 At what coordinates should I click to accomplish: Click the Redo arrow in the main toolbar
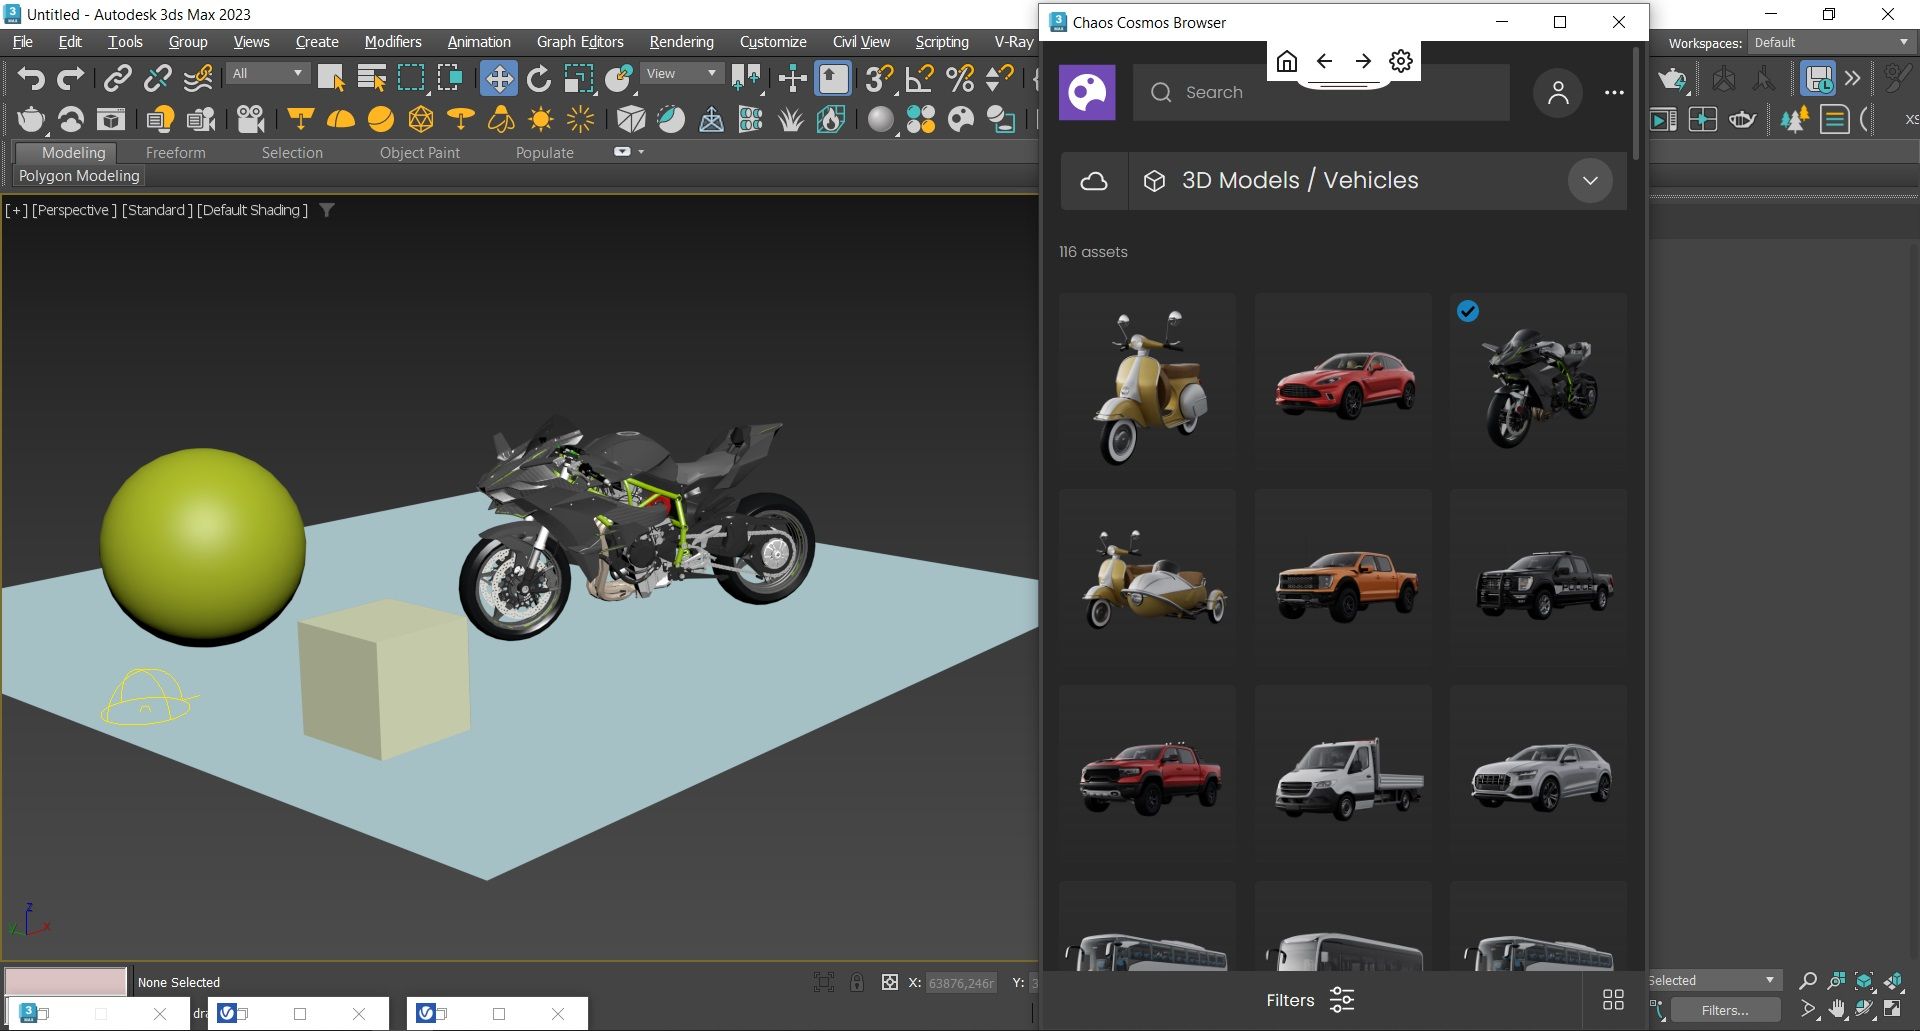pos(70,78)
